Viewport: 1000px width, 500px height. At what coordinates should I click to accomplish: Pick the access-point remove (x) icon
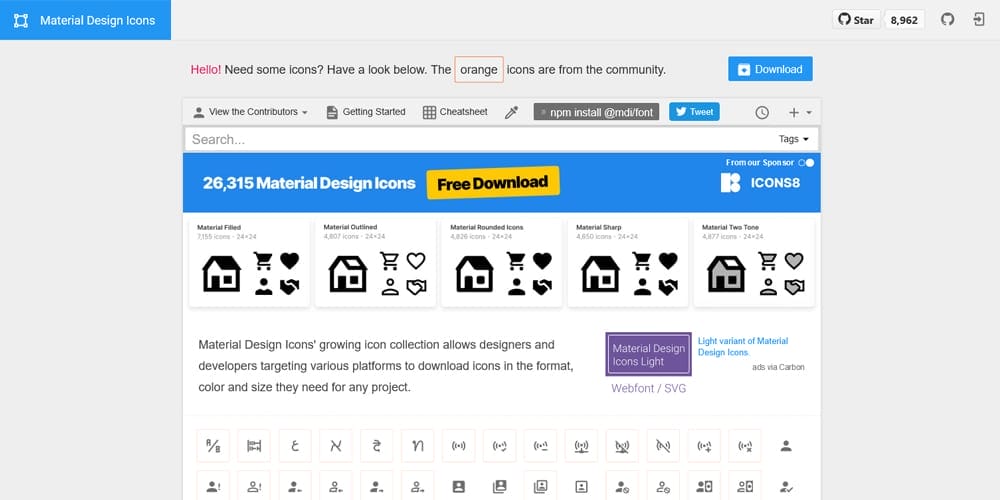745,446
